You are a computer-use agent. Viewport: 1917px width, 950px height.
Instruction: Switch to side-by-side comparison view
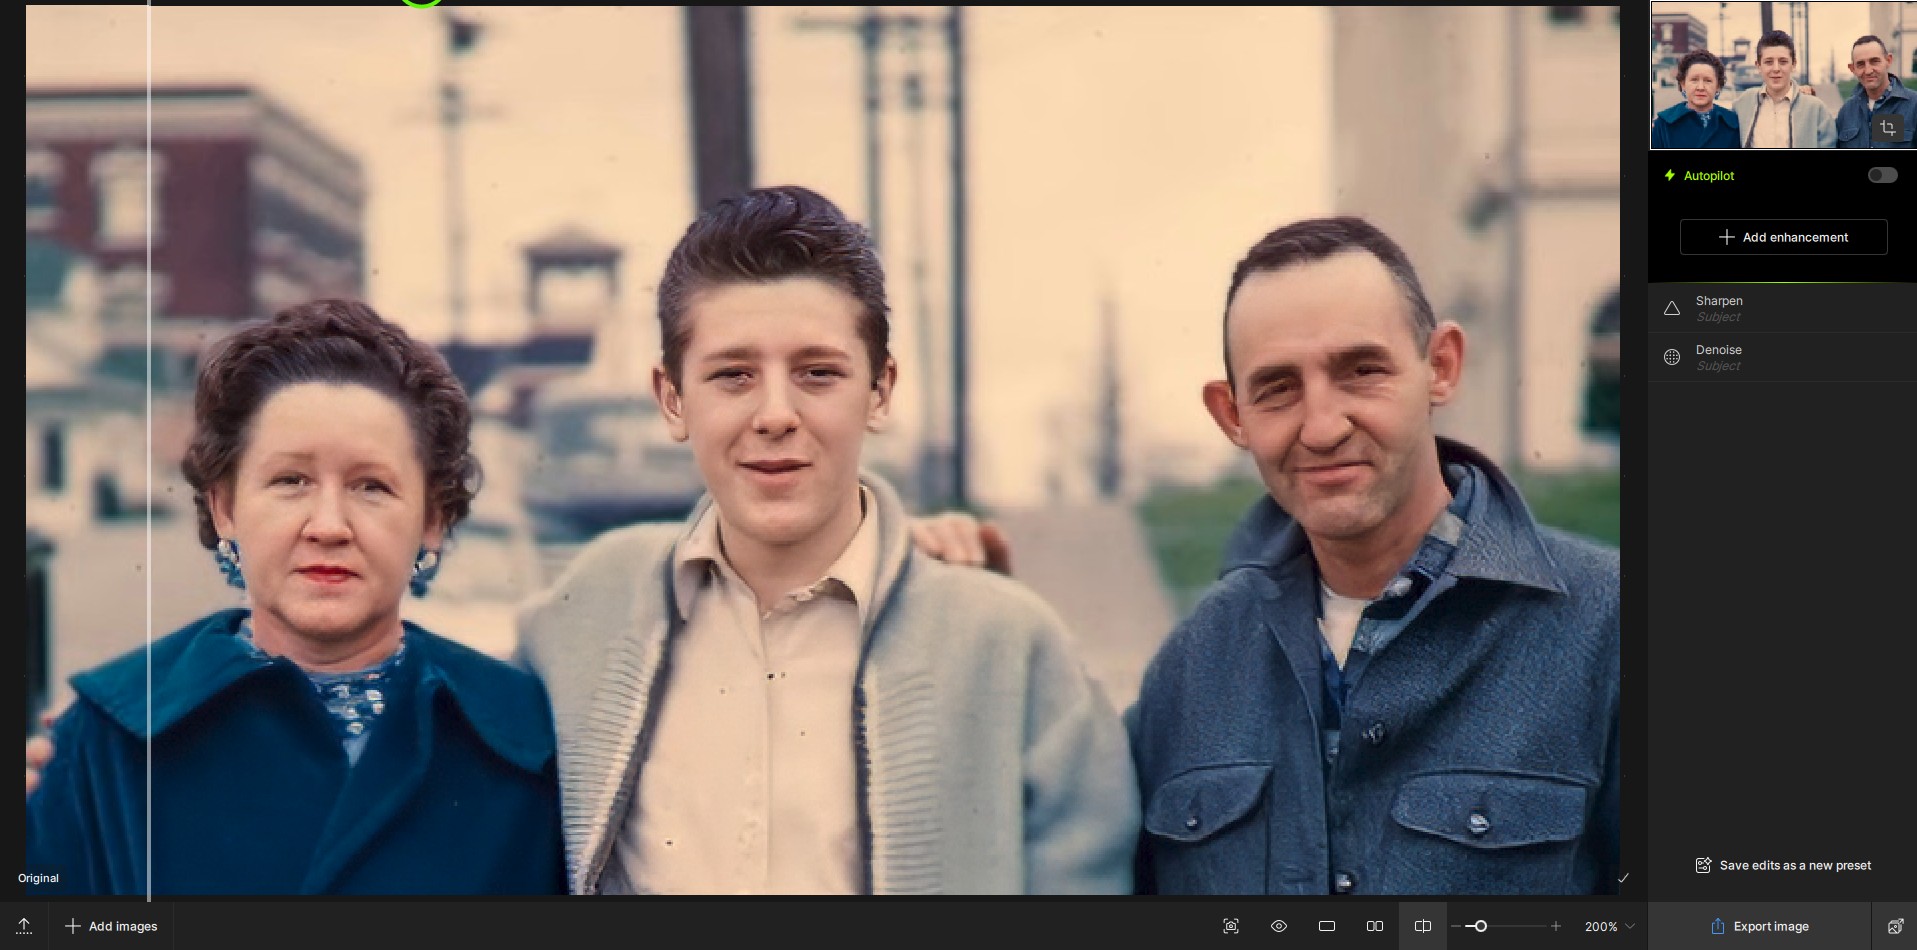point(1375,926)
